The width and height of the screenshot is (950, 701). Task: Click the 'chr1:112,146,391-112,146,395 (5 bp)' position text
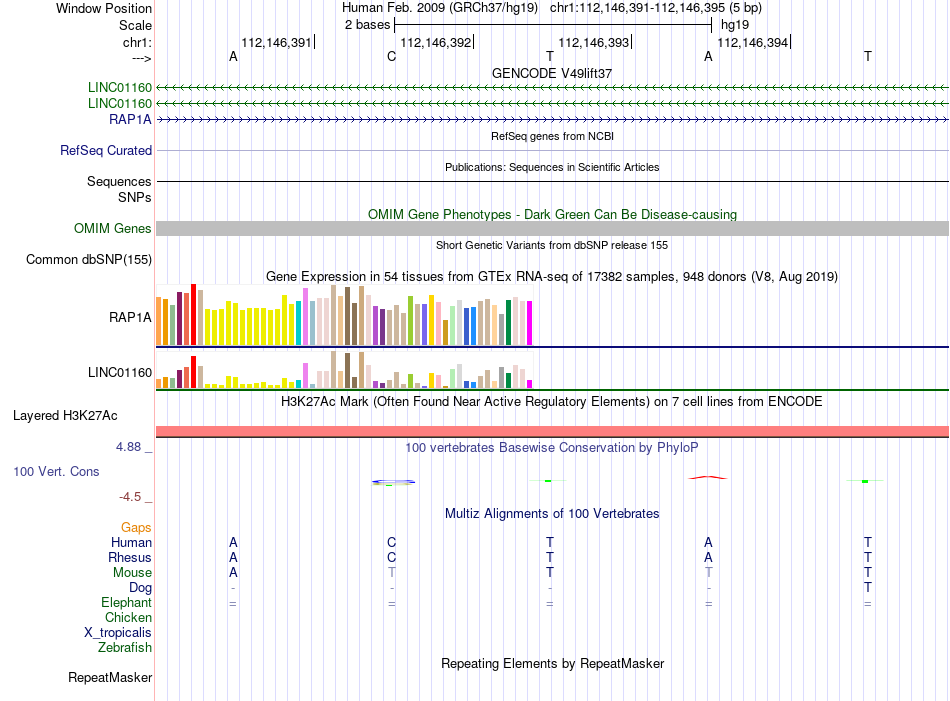[656, 8]
